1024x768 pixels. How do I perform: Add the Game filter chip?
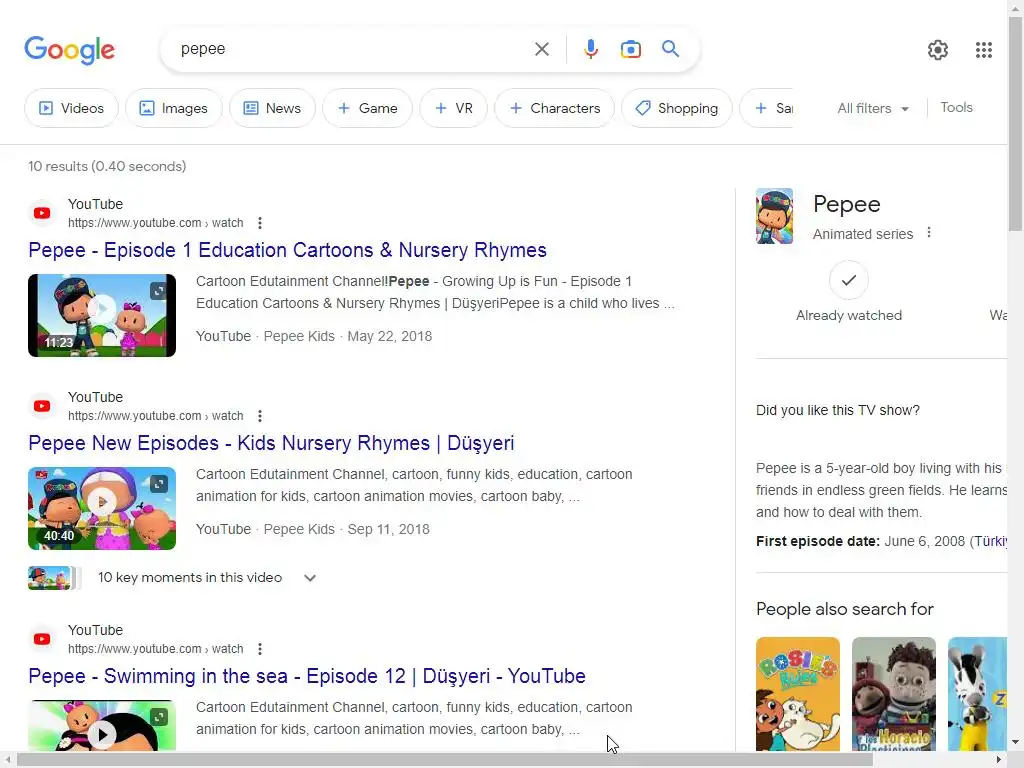click(x=368, y=108)
